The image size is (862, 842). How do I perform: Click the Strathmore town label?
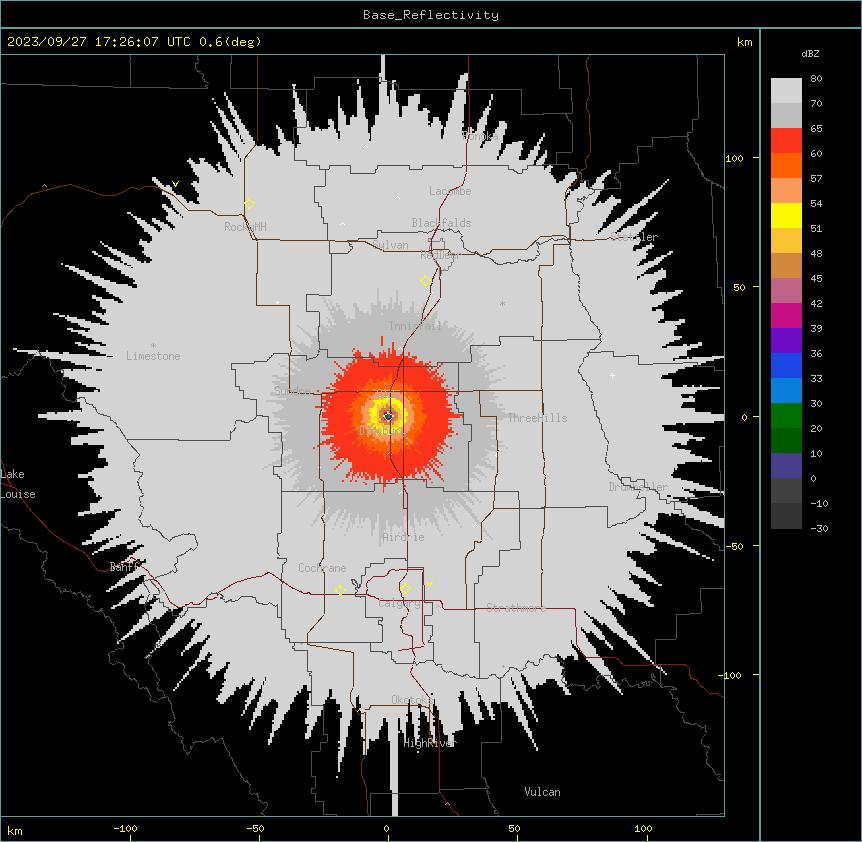click(x=516, y=607)
